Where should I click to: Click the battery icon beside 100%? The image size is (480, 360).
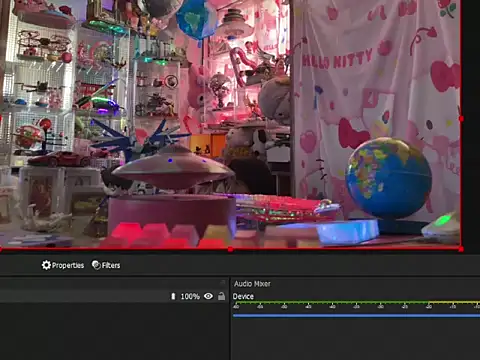pos(173,296)
